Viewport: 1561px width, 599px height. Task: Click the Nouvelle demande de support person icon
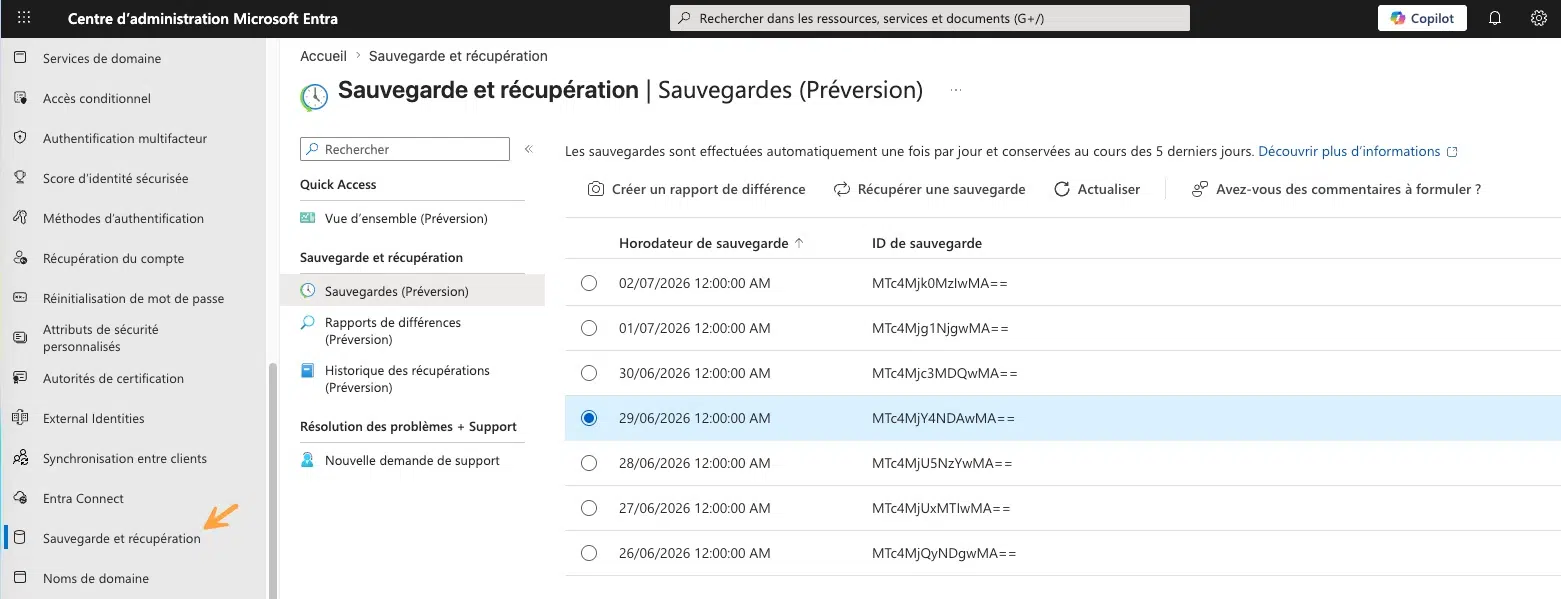[308, 461]
